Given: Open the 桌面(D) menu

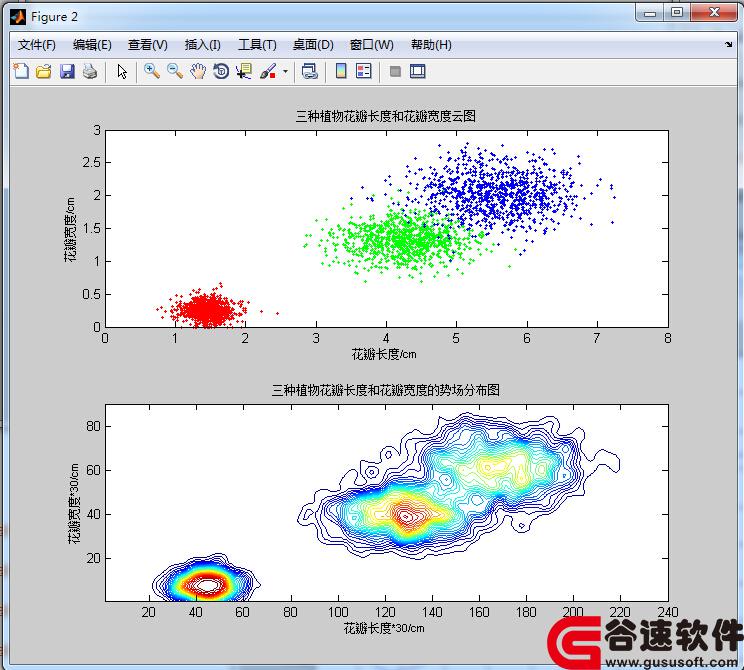Looking at the screenshot, I should (x=313, y=45).
